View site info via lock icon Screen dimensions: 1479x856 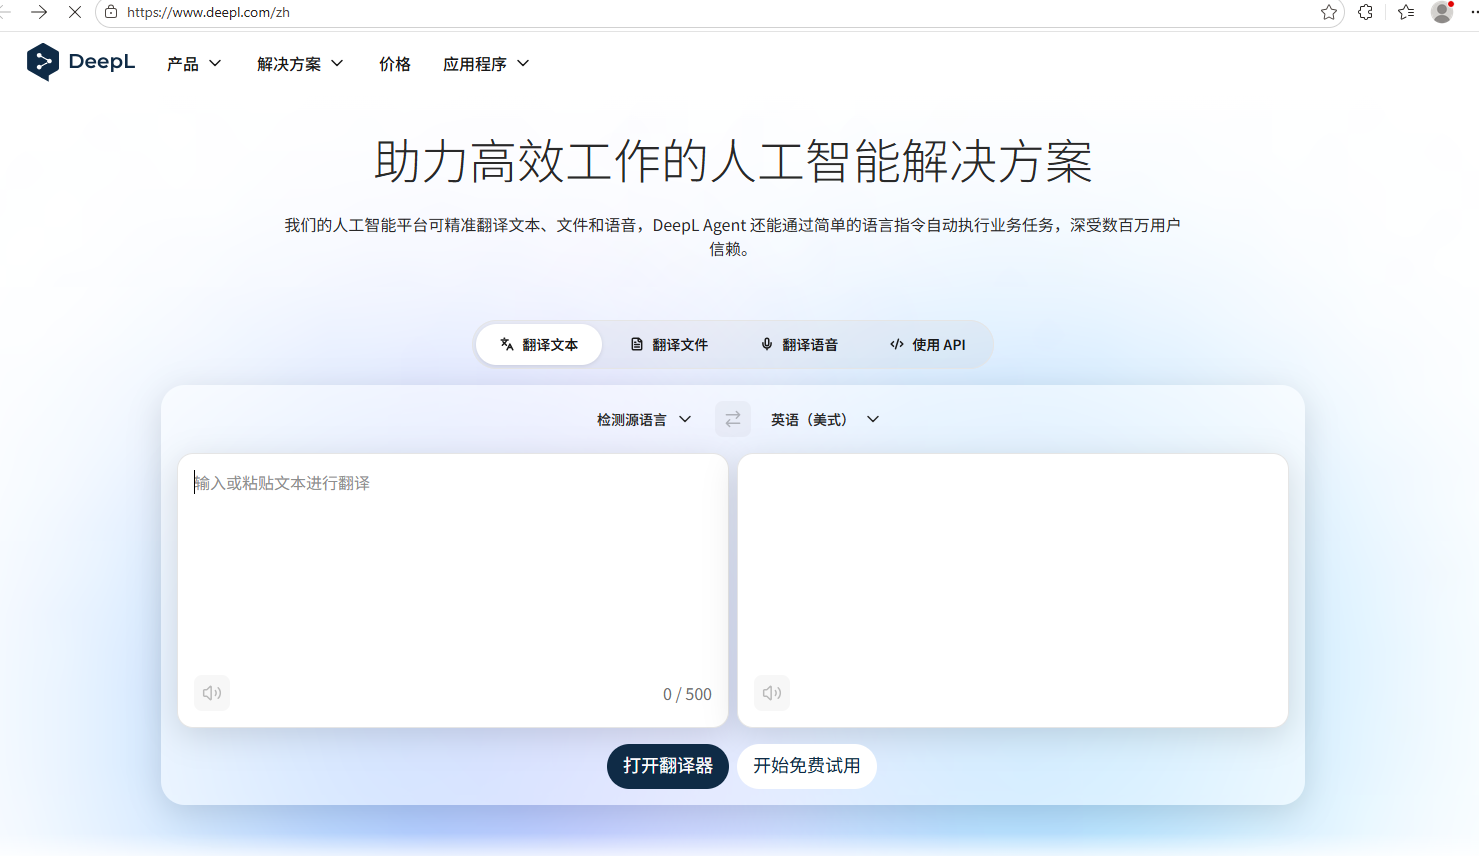[111, 12]
